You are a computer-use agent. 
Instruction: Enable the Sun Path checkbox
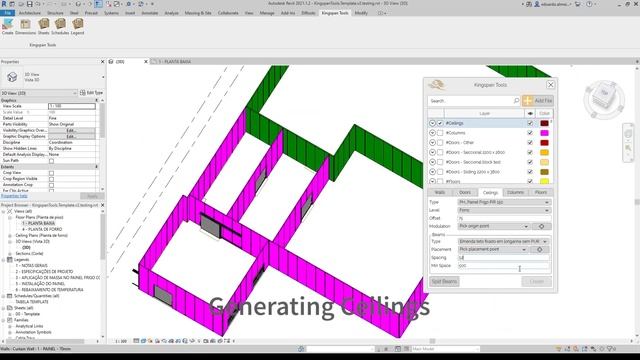[x=51, y=161]
